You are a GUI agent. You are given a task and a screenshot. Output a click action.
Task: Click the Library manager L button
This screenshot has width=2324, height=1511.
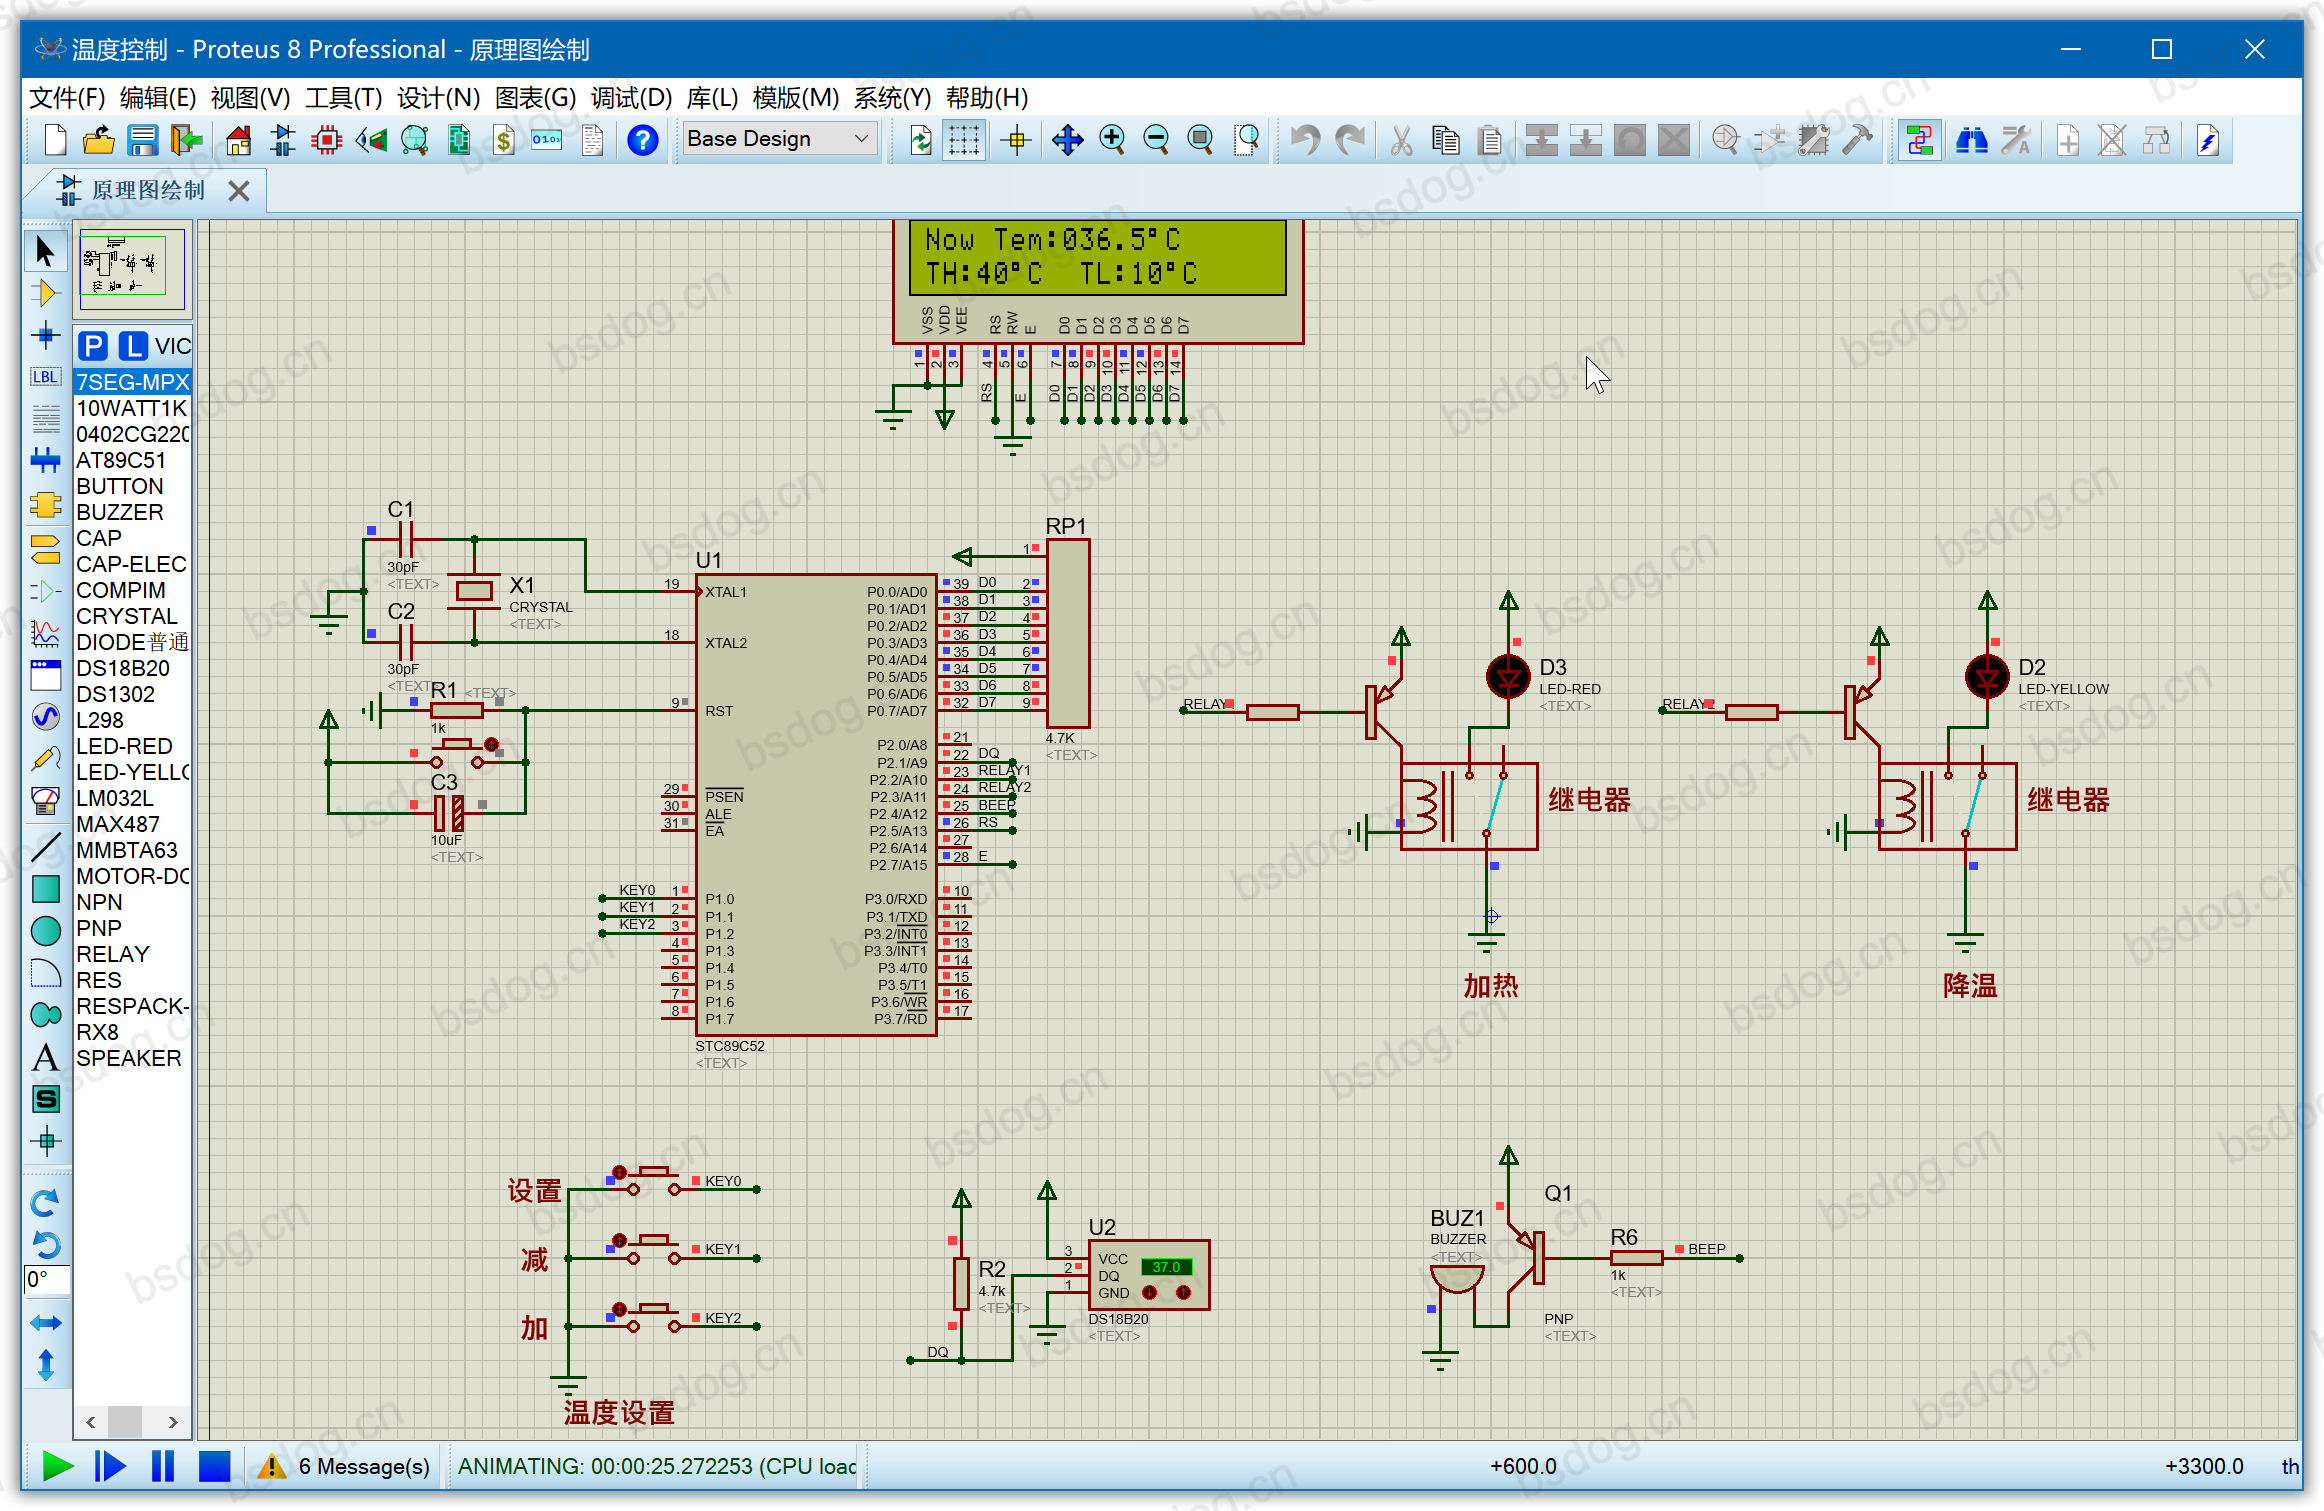click(x=133, y=346)
